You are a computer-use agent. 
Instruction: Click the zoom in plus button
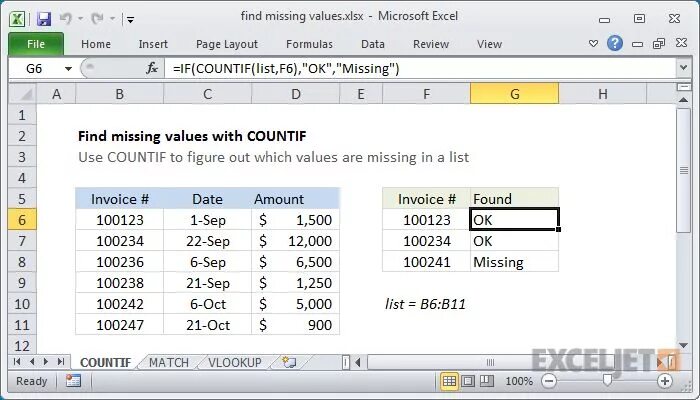(x=665, y=381)
